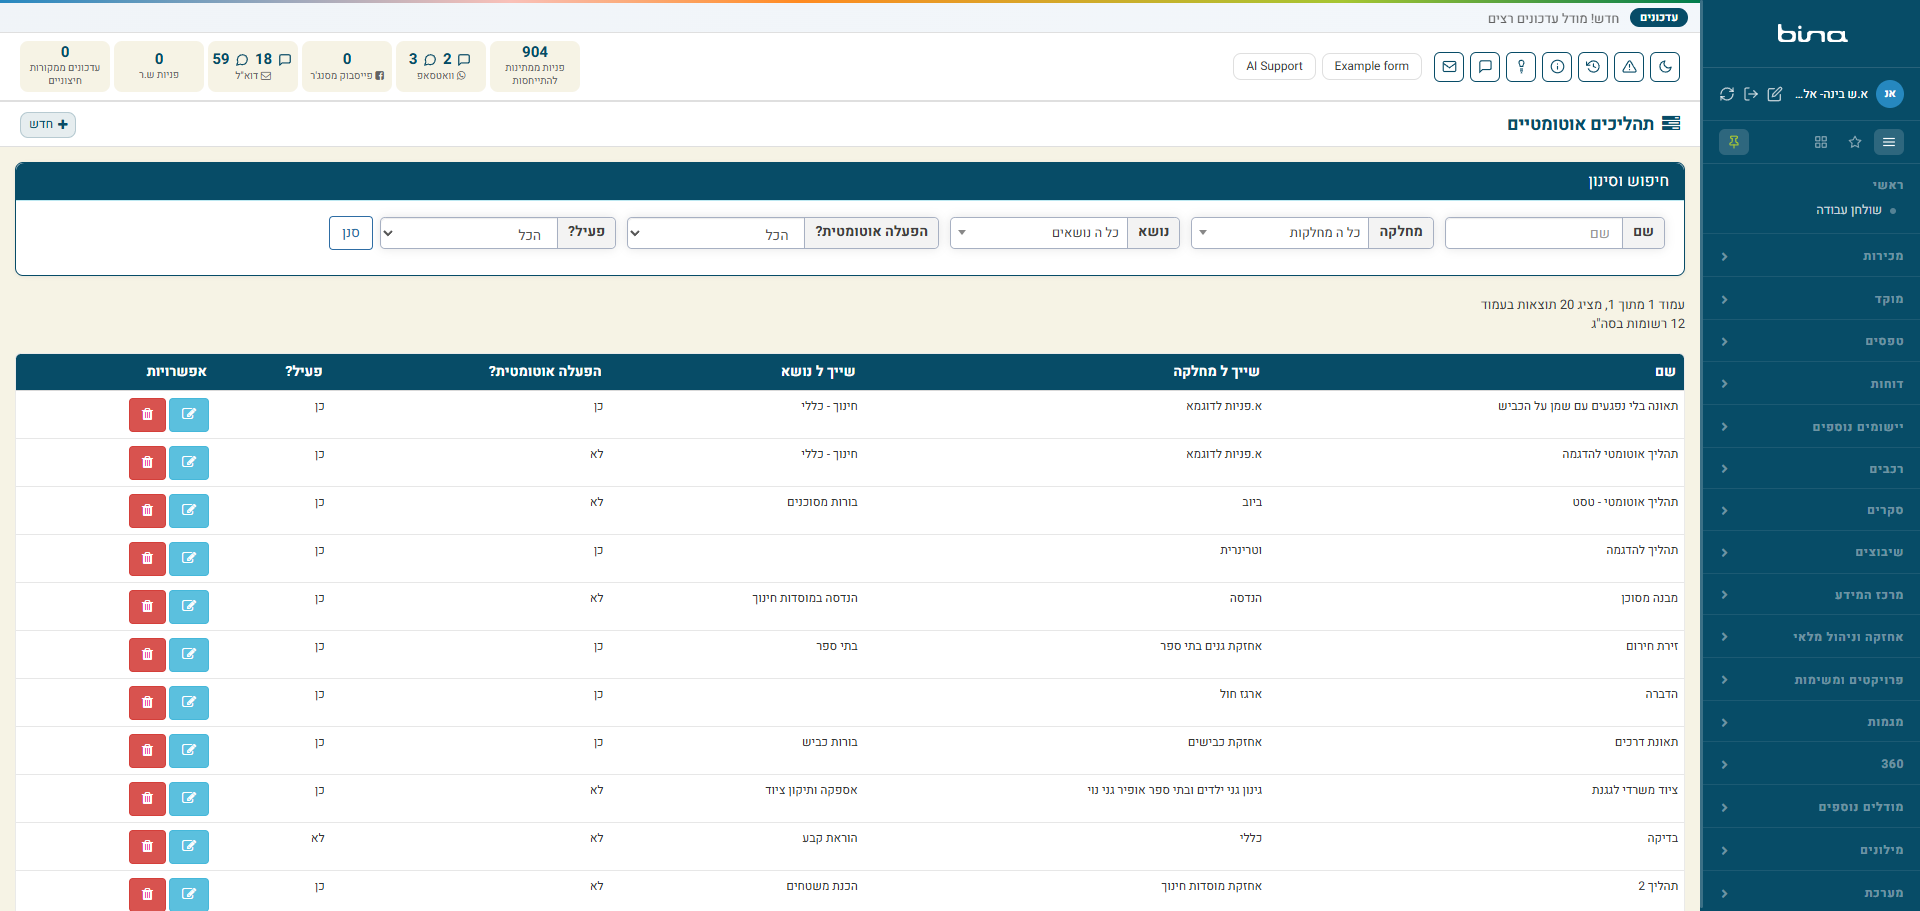Open the הפעלה אוטומטית? filter dropdown
This screenshot has height=911, width=1920.
[x=716, y=233]
